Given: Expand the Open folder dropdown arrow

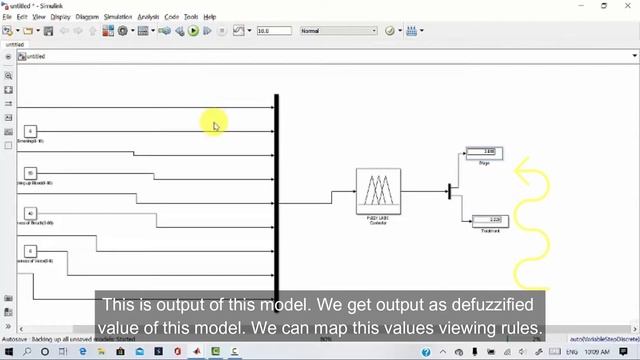Looking at the screenshot, I should pos(38,31).
